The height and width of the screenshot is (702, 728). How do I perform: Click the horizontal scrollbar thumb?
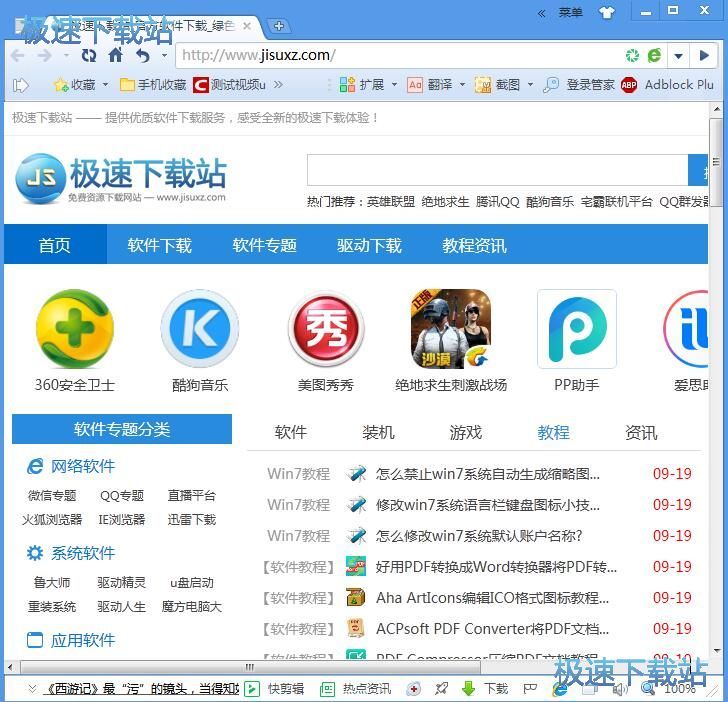click(250, 668)
